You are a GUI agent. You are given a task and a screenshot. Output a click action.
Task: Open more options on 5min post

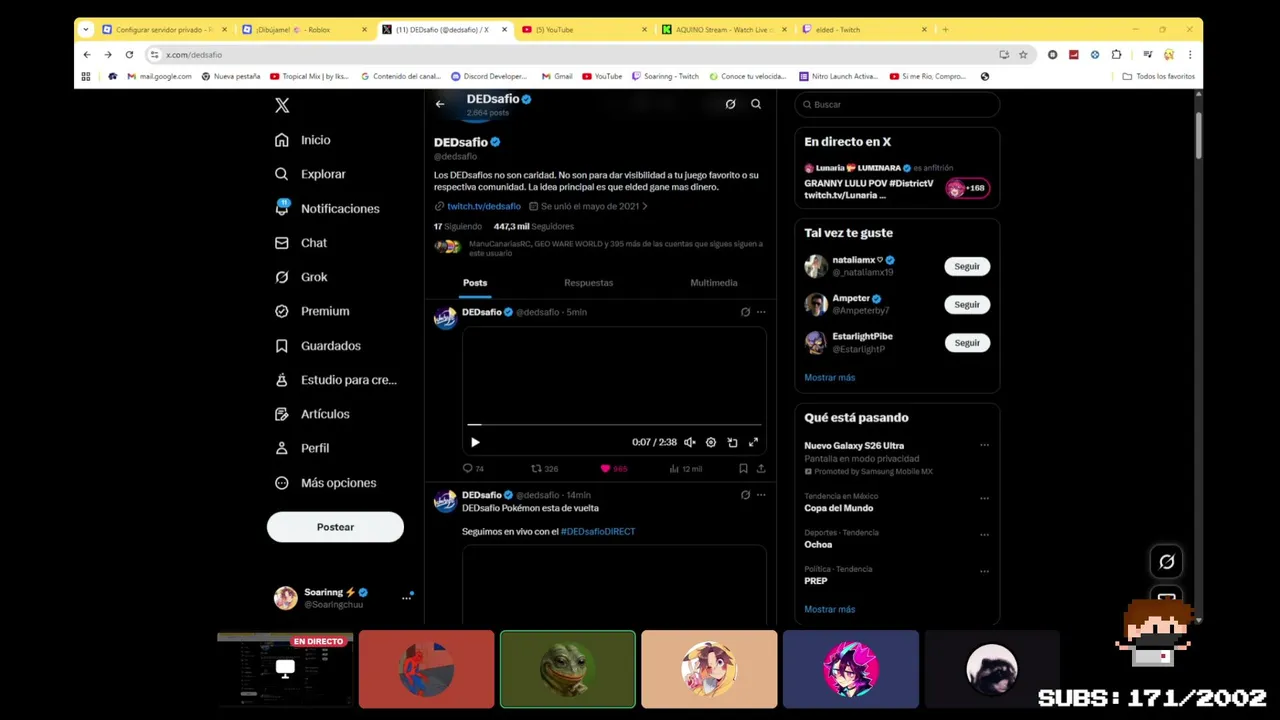click(x=761, y=312)
